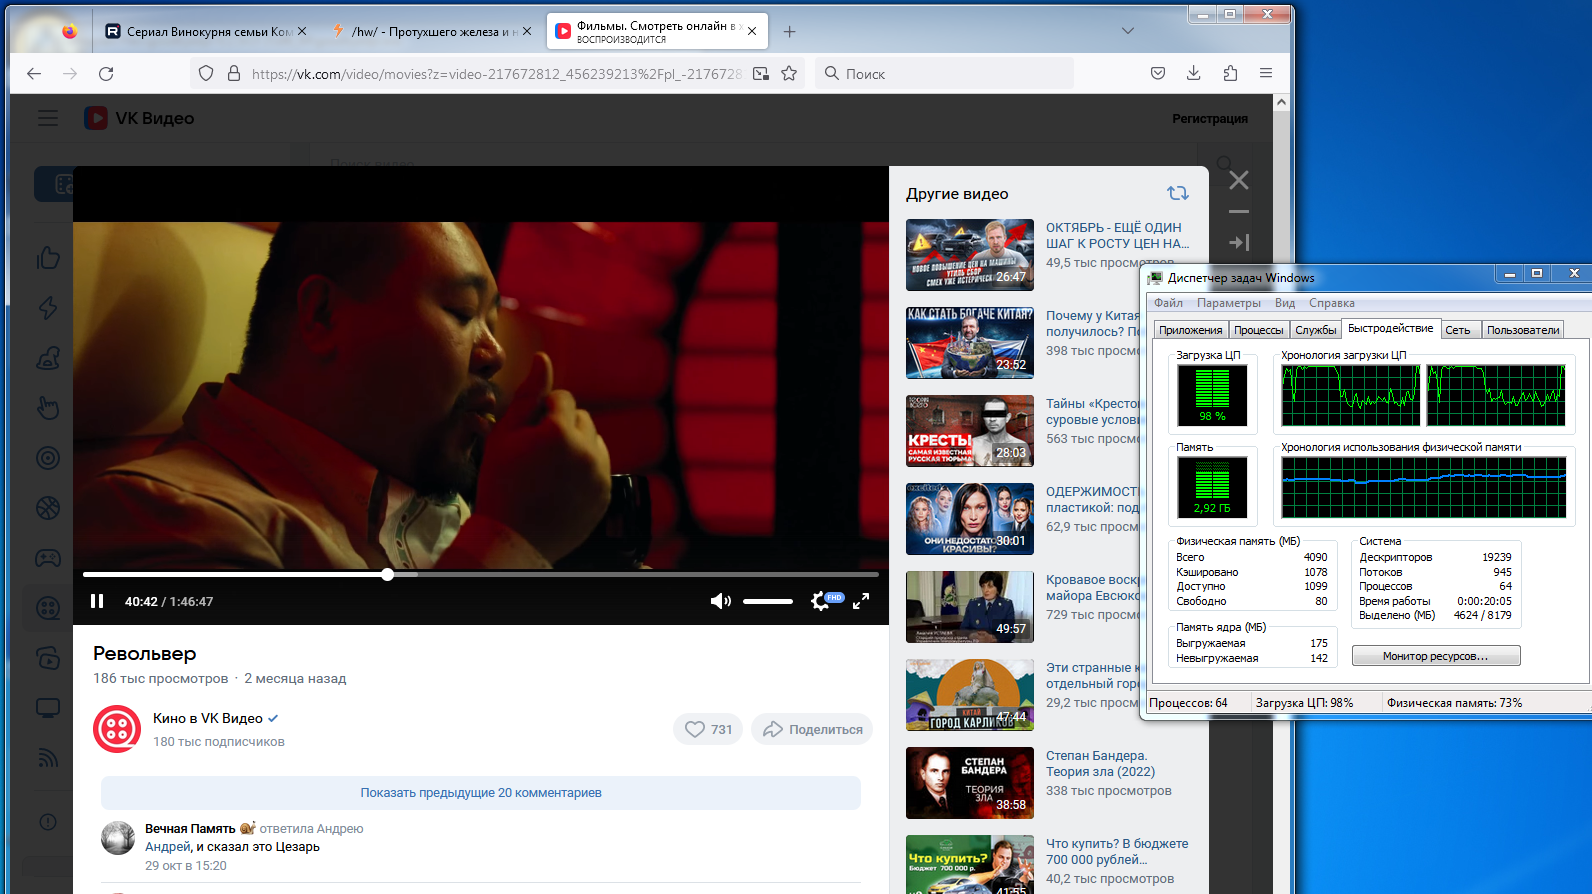1592x894 pixels.
Task: Open Степан Бандера Теория зла video title
Action: tap(1100, 764)
